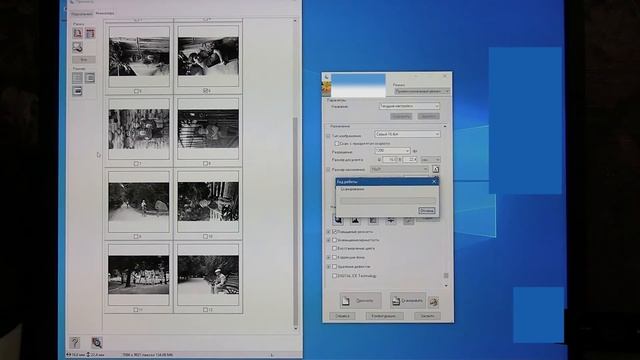Click the 'Просмотр' (Preview) button
Screen dimensions: 640x360
(360, 301)
